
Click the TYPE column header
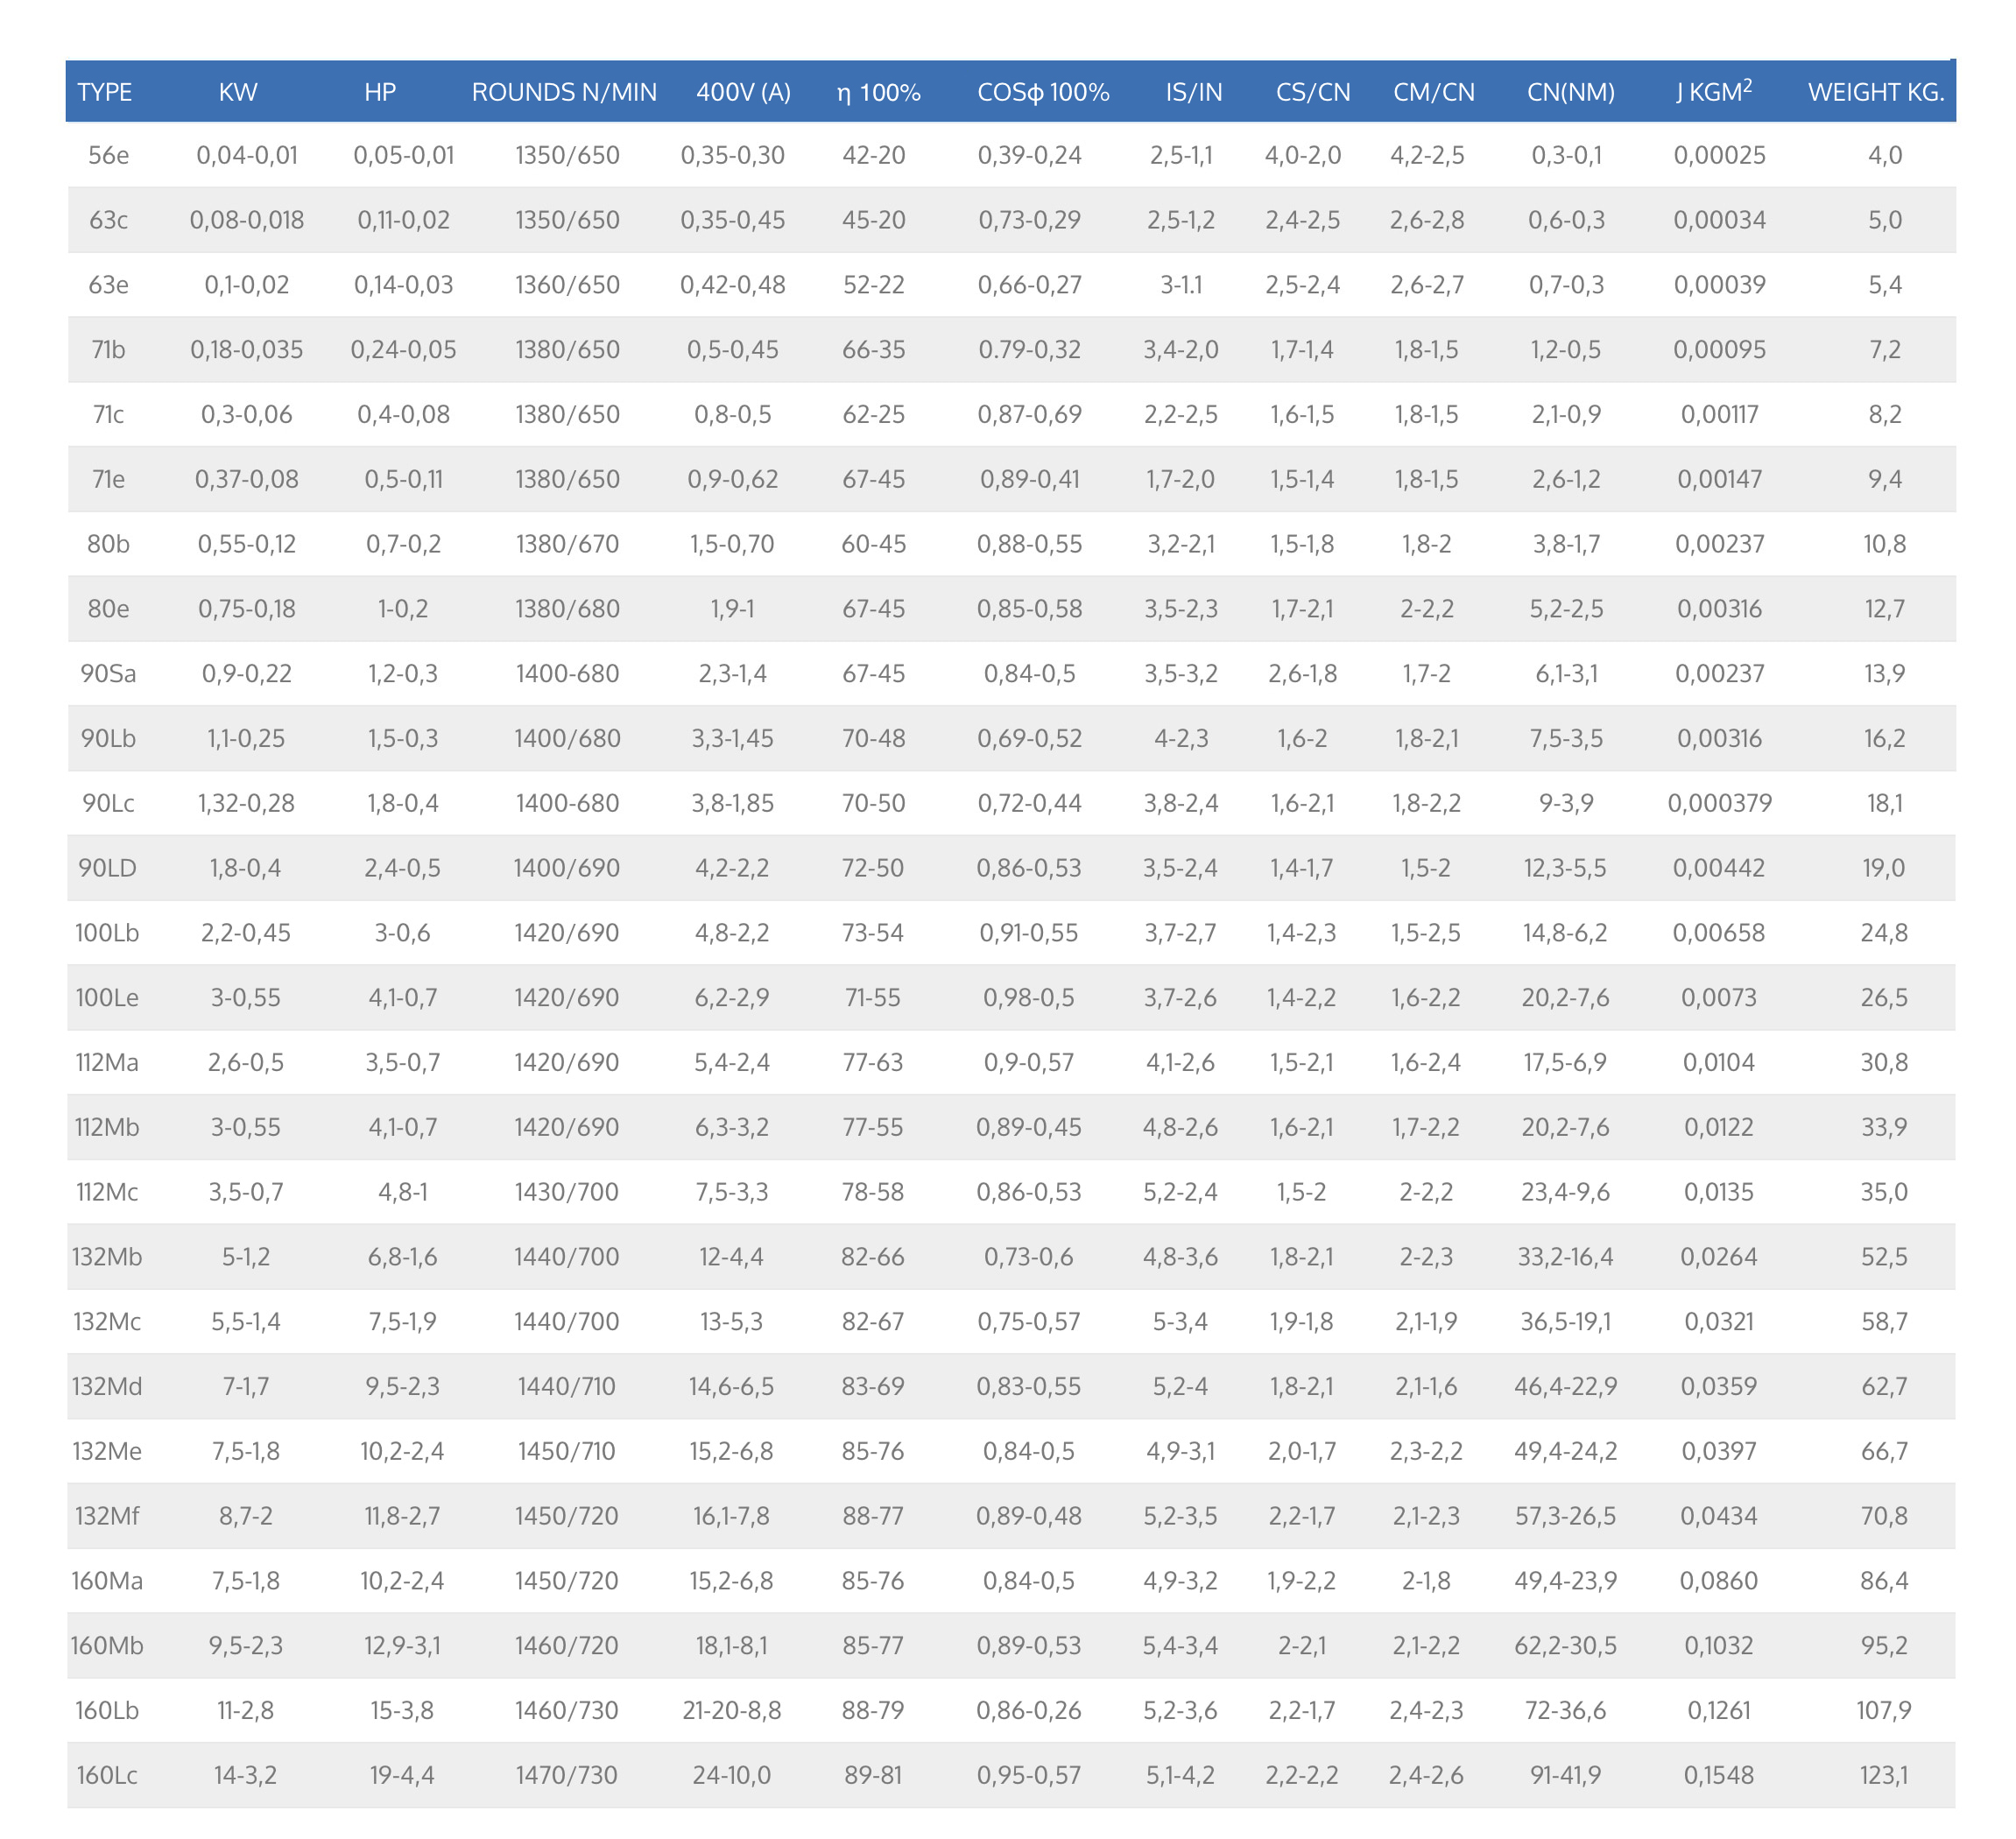[x=104, y=92]
